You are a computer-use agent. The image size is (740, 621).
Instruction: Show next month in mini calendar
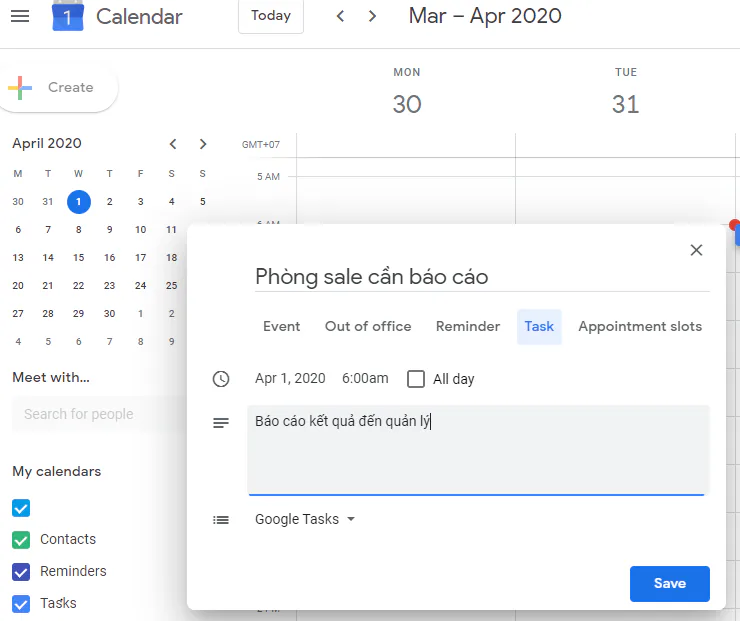pos(203,144)
